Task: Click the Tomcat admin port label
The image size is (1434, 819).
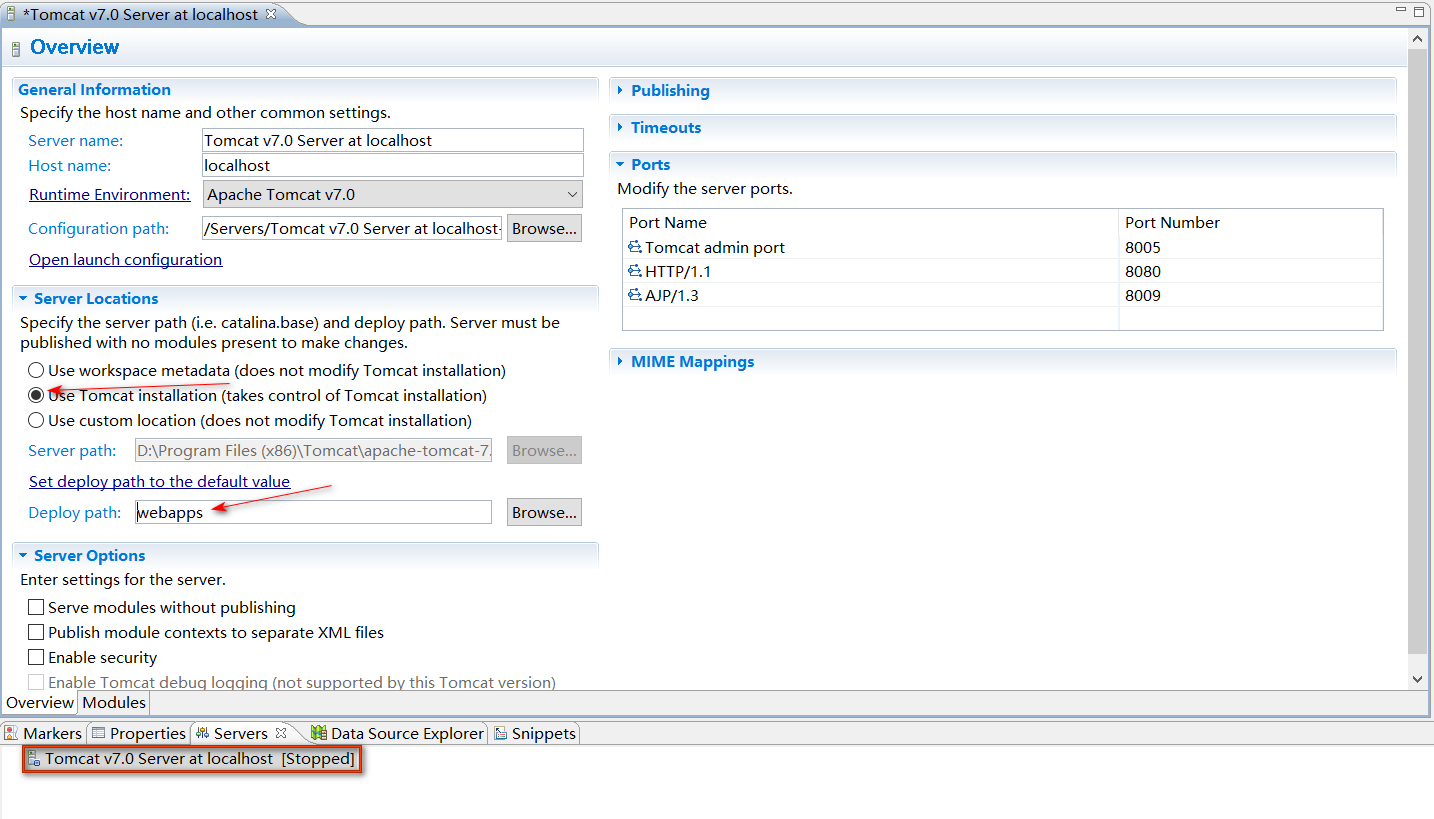Action: click(x=715, y=247)
